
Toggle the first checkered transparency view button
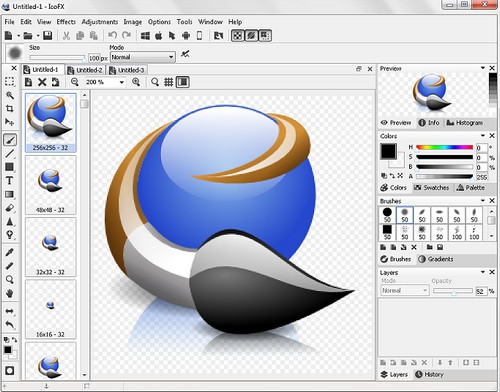click(237, 36)
